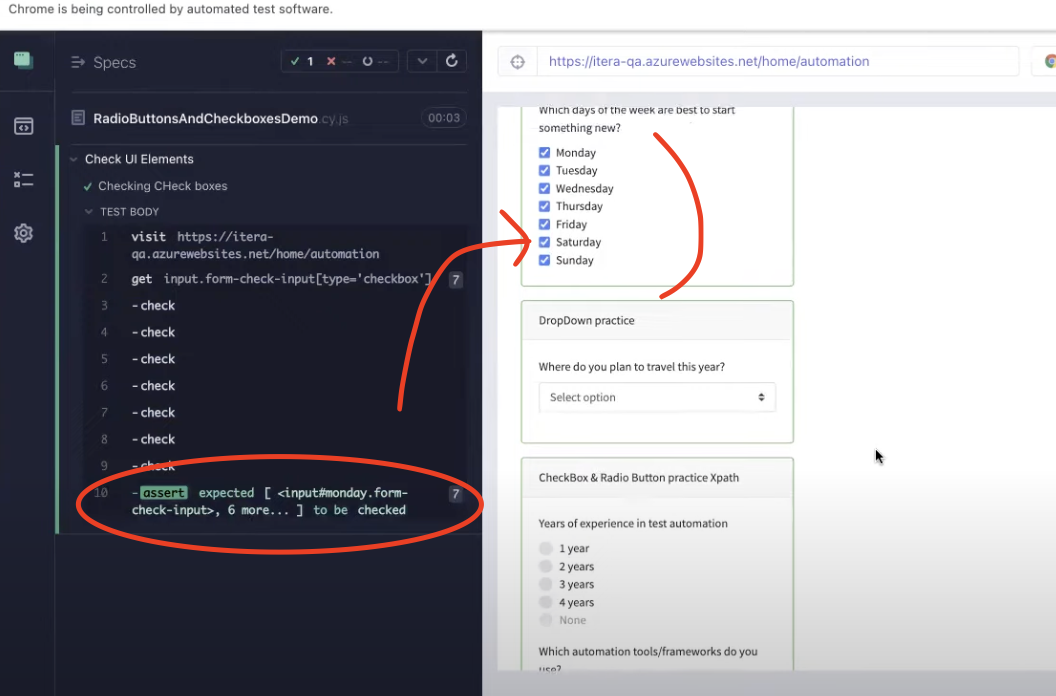
Task: Click the check command on line 6
Action: pos(275,385)
